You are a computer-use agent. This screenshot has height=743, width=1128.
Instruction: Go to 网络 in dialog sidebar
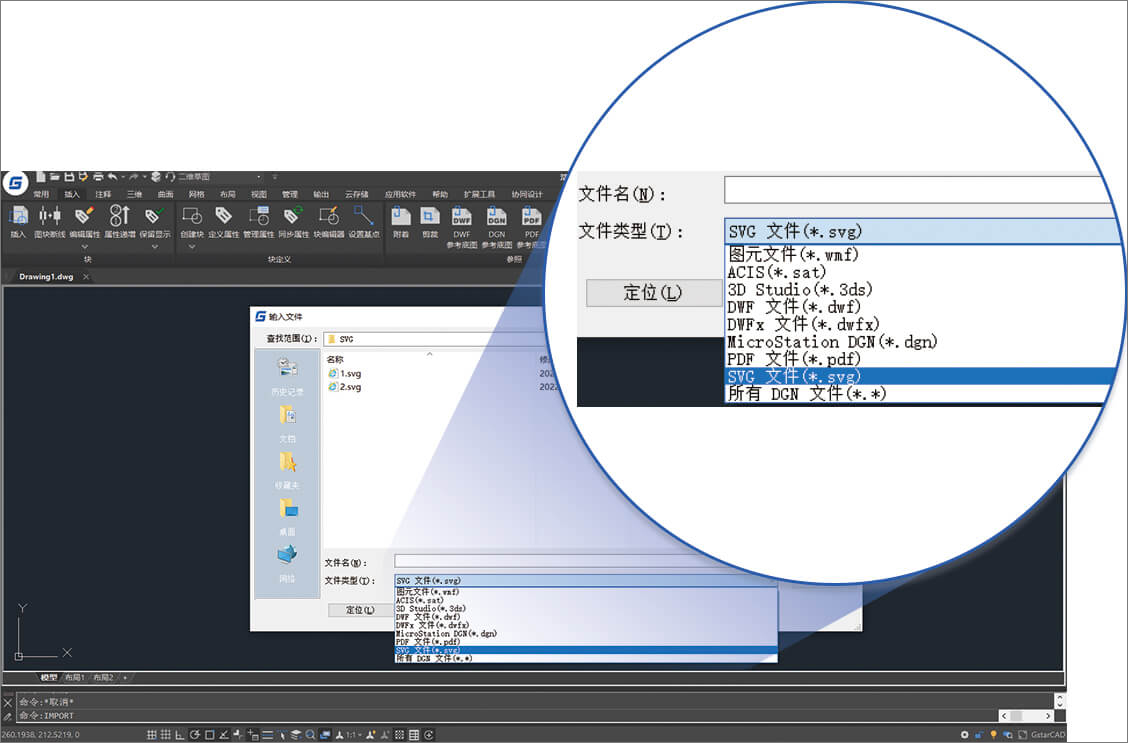(287, 563)
